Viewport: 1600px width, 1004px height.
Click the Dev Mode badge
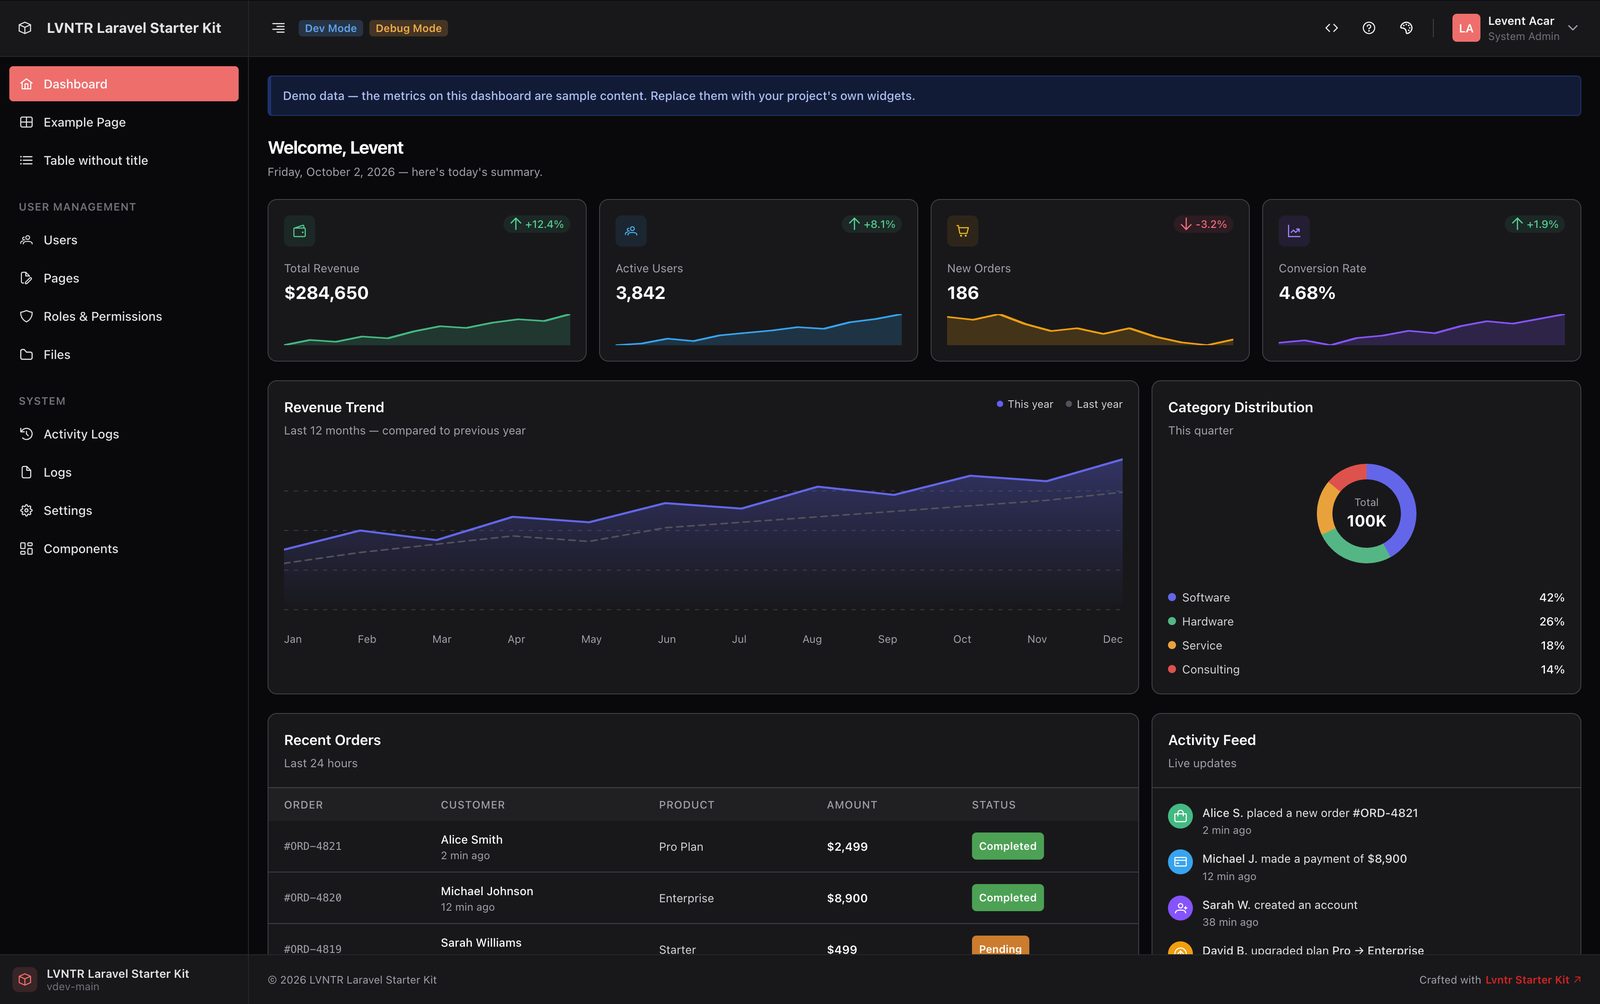(x=330, y=28)
